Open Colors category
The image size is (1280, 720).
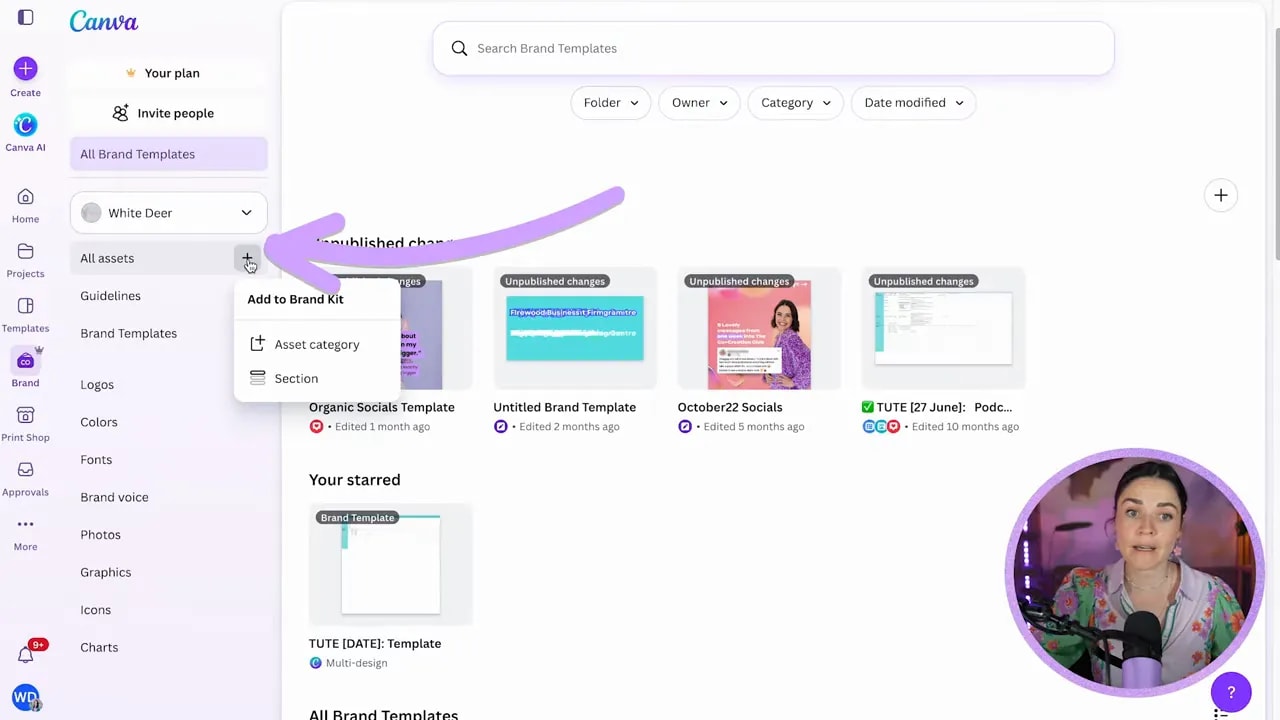[x=99, y=422]
